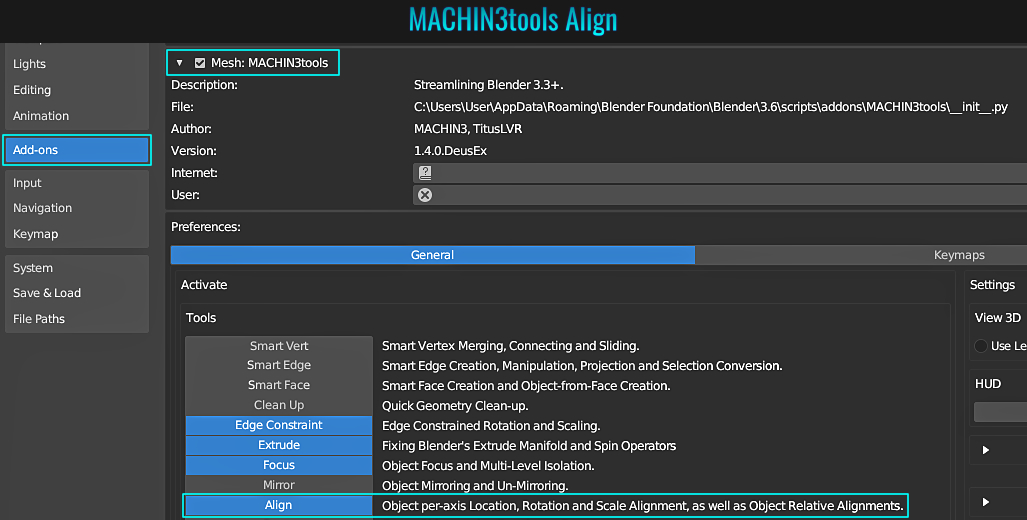Enable the Clean Up tool
The width and height of the screenshot is (1027, 520).
(x=279, y=405)
